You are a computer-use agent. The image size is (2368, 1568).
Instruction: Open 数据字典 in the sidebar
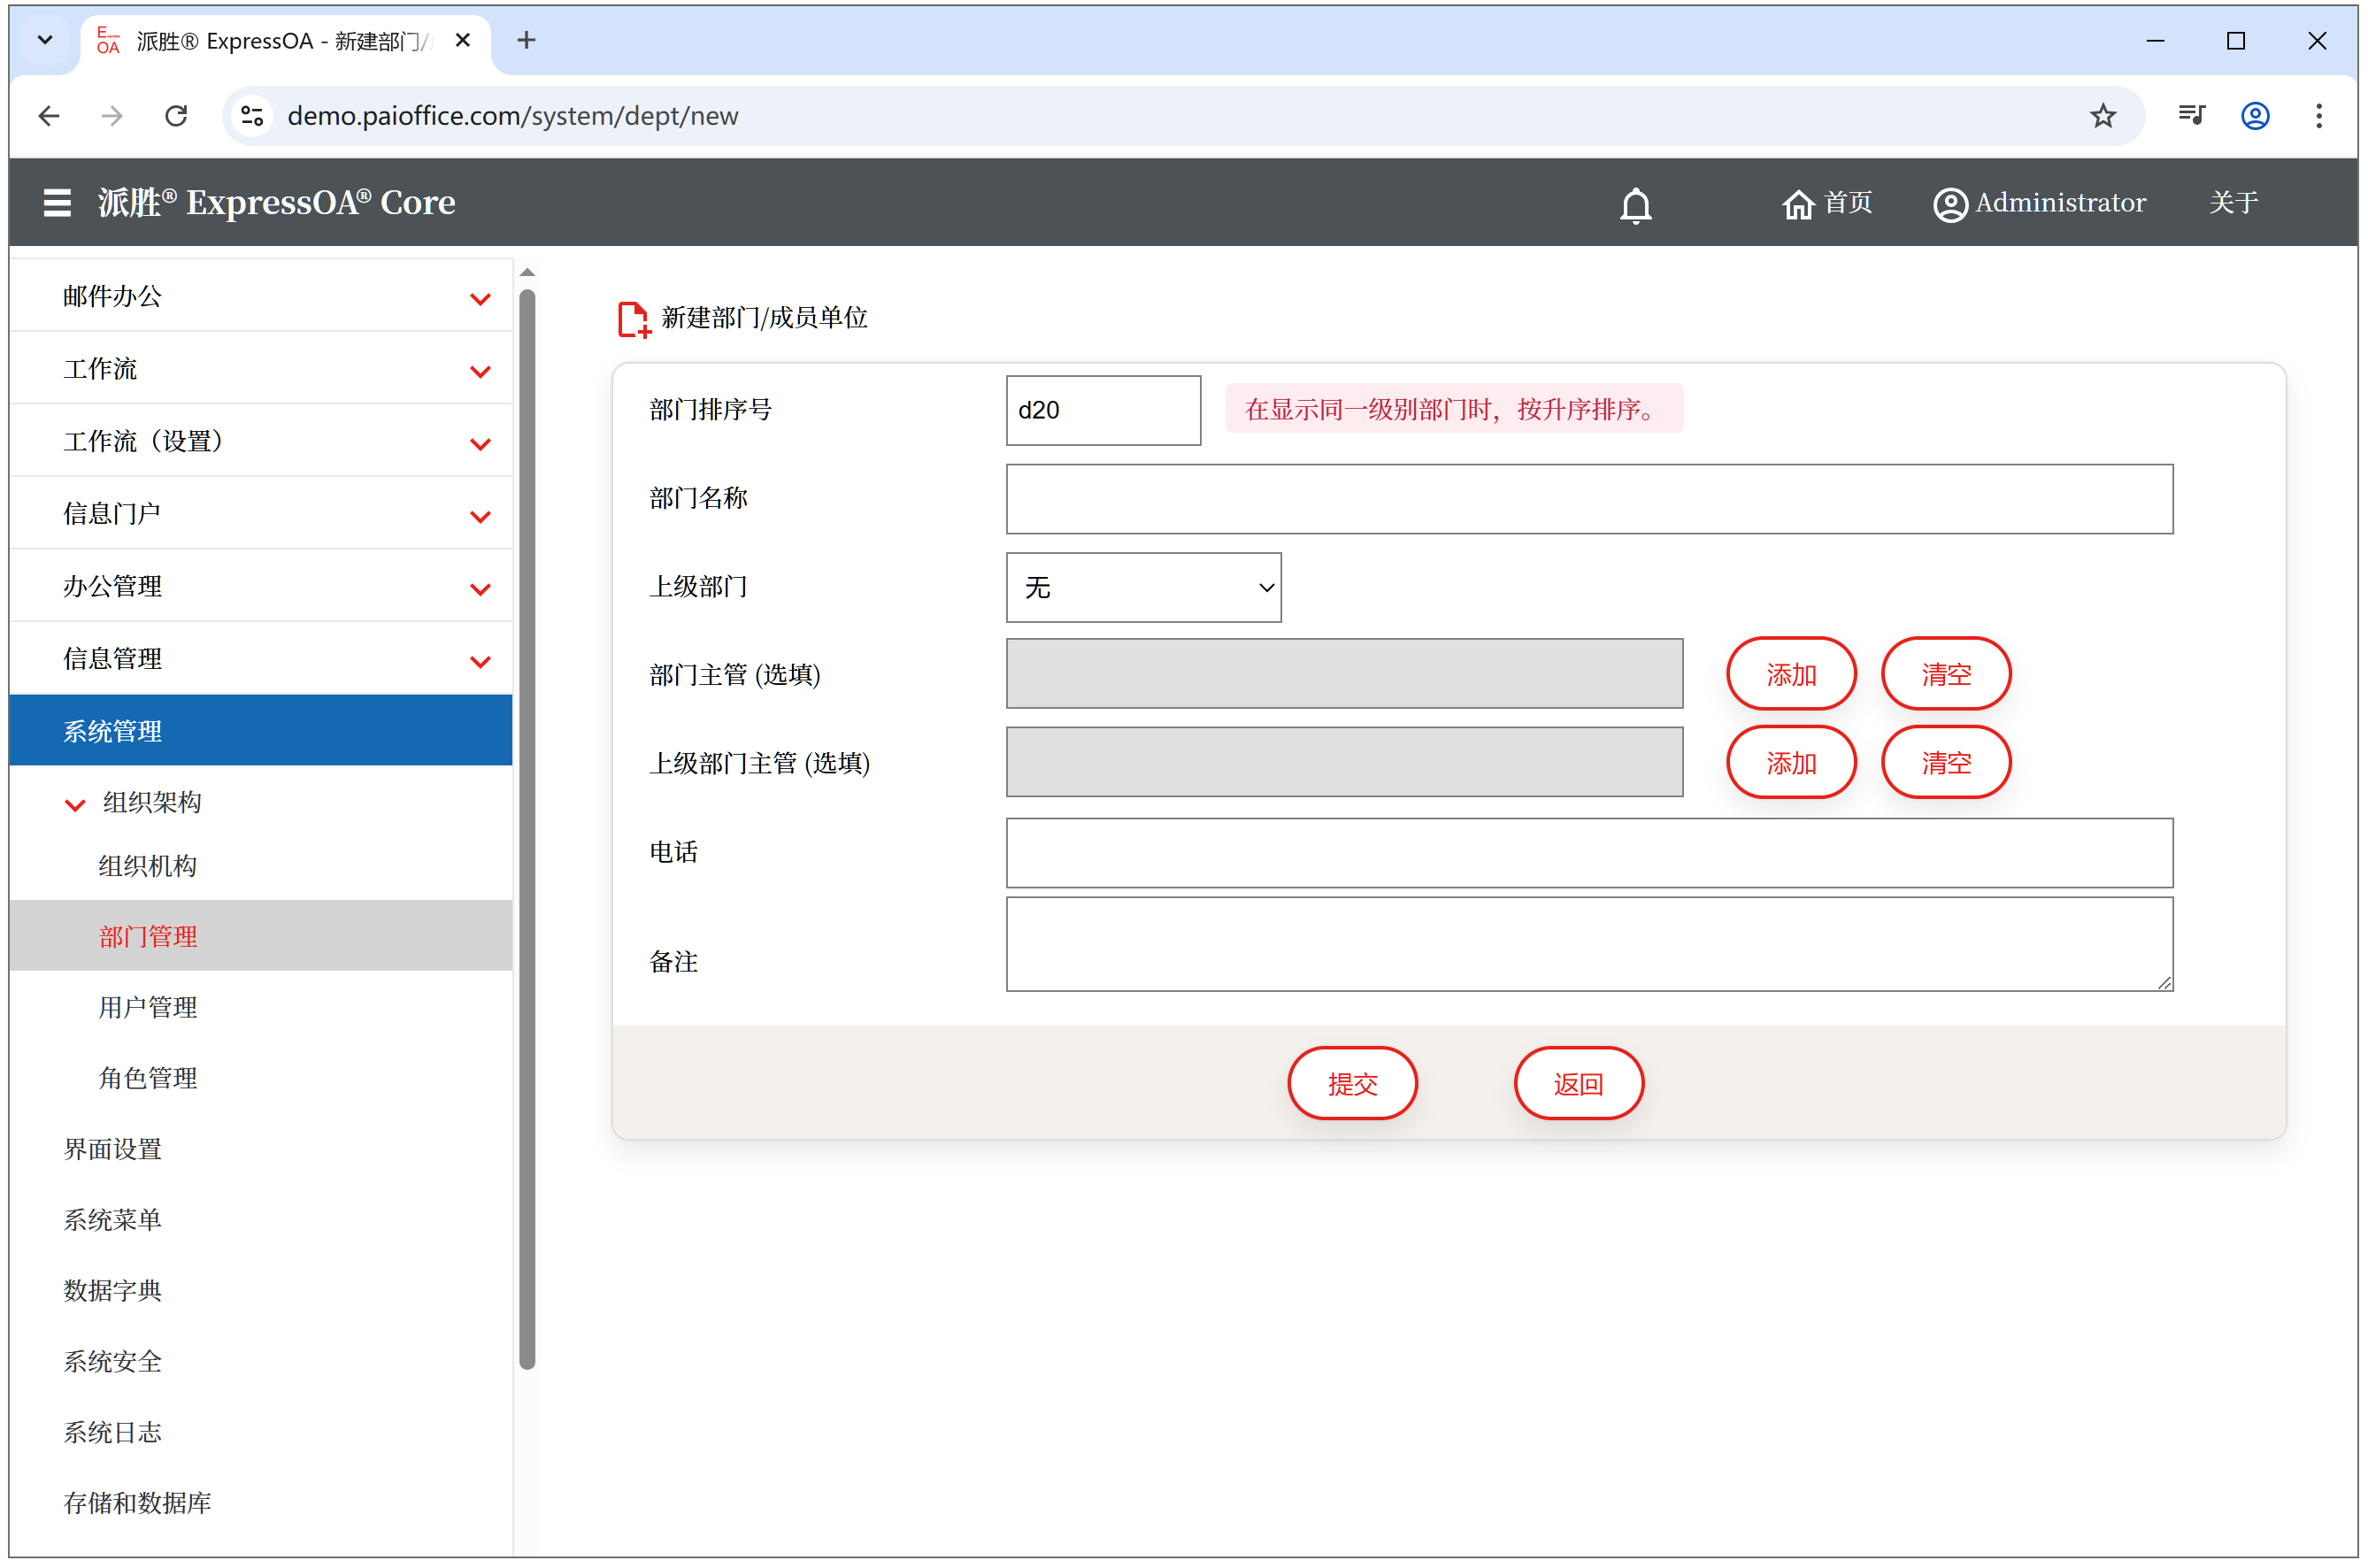click(x=113, y=1290)
